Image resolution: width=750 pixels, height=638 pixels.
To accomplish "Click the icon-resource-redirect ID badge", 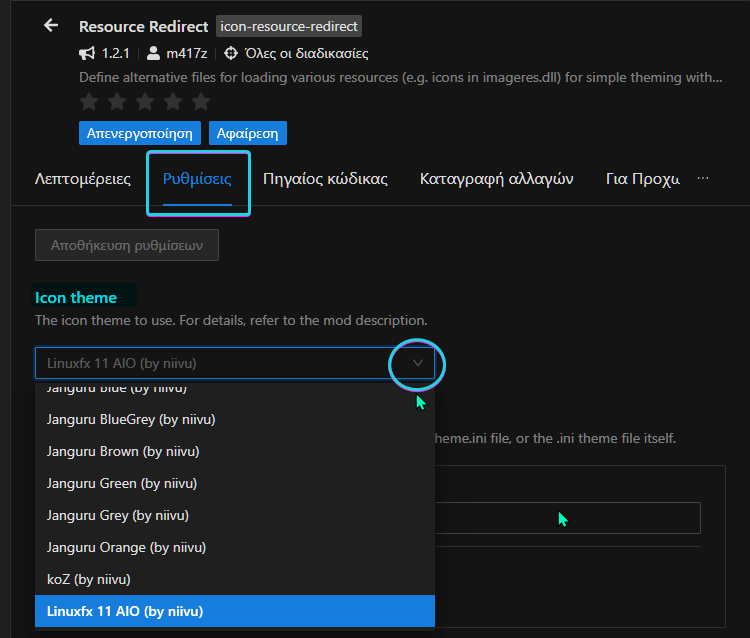I will point(289,26).
